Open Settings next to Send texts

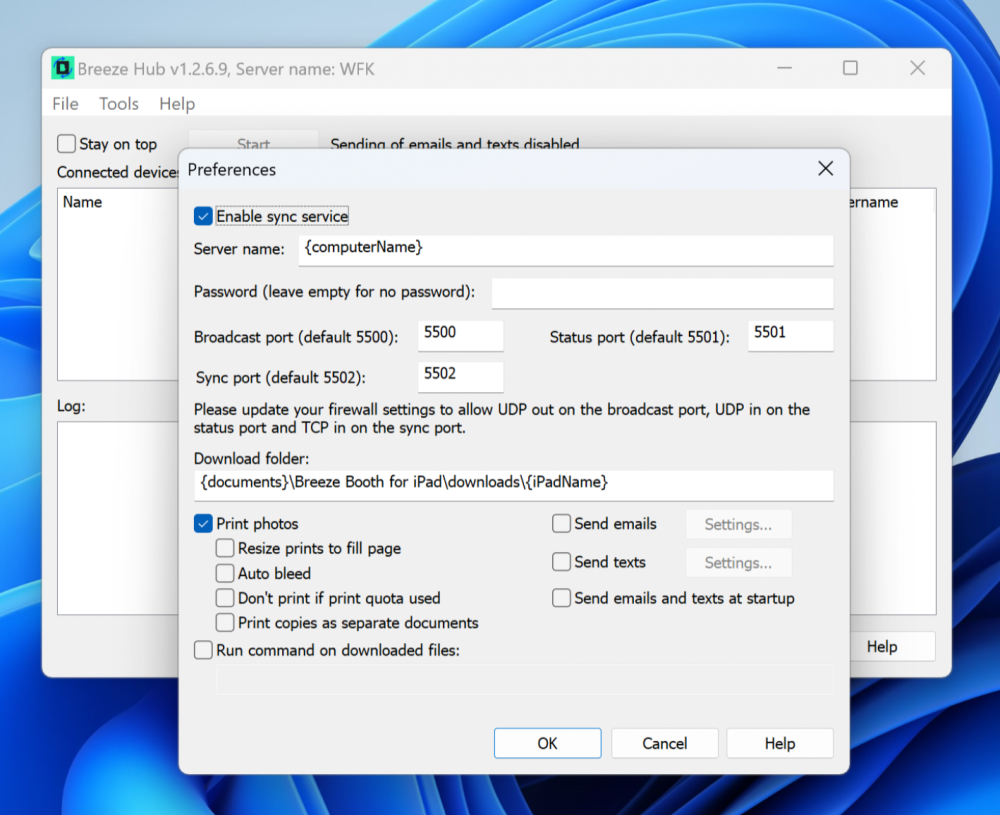[x=739, y=562]
